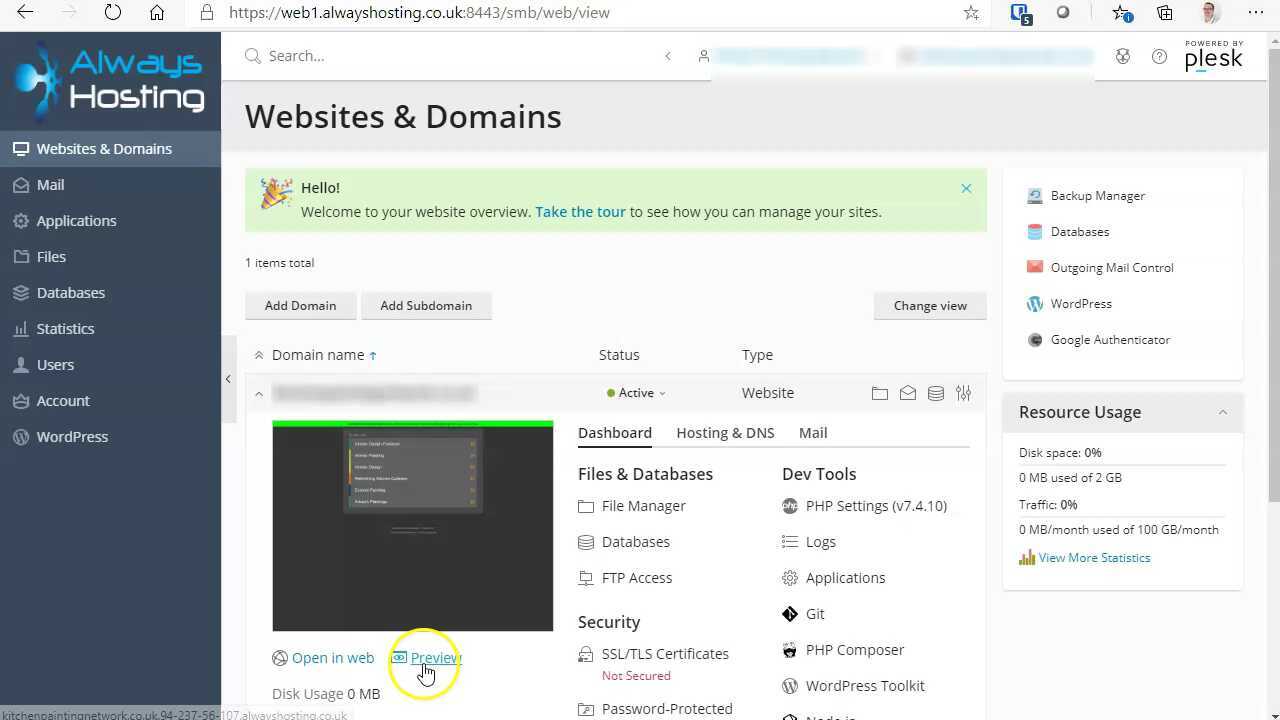The image size is (1280, 720).
Task: Click the search magnifier icon
Action: click(253, 56)
